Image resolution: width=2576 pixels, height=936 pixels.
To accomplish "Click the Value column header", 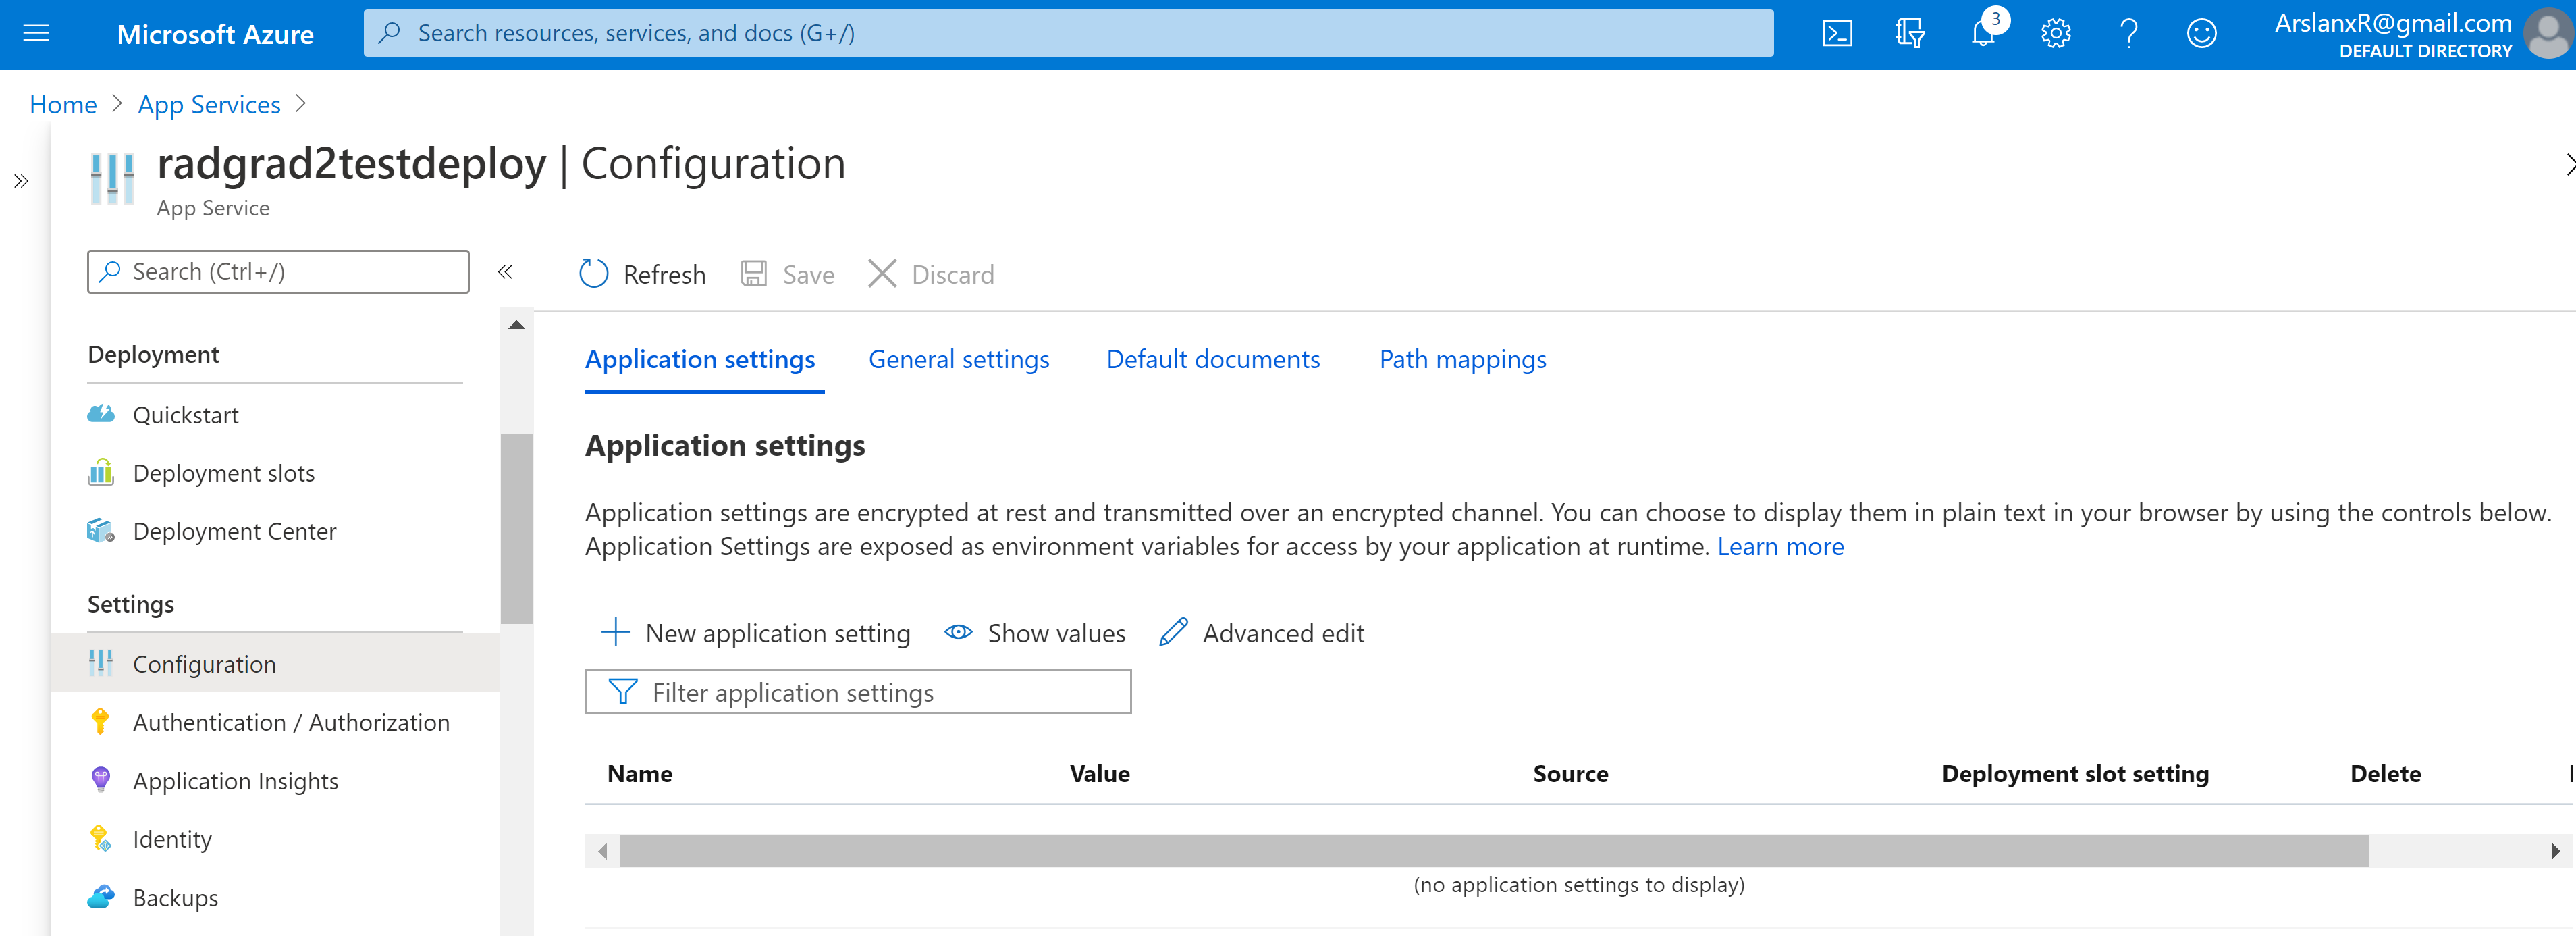I will 1099,773.
